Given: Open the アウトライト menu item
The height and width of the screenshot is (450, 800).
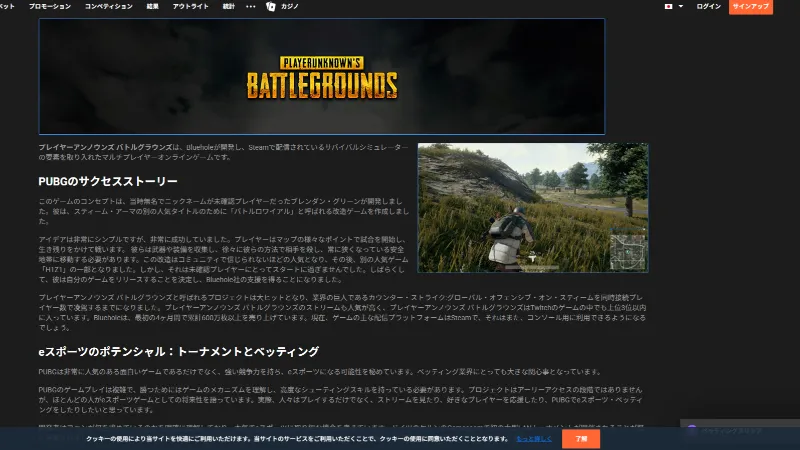Looking at the screenshot, I should (x=190, y=6).
